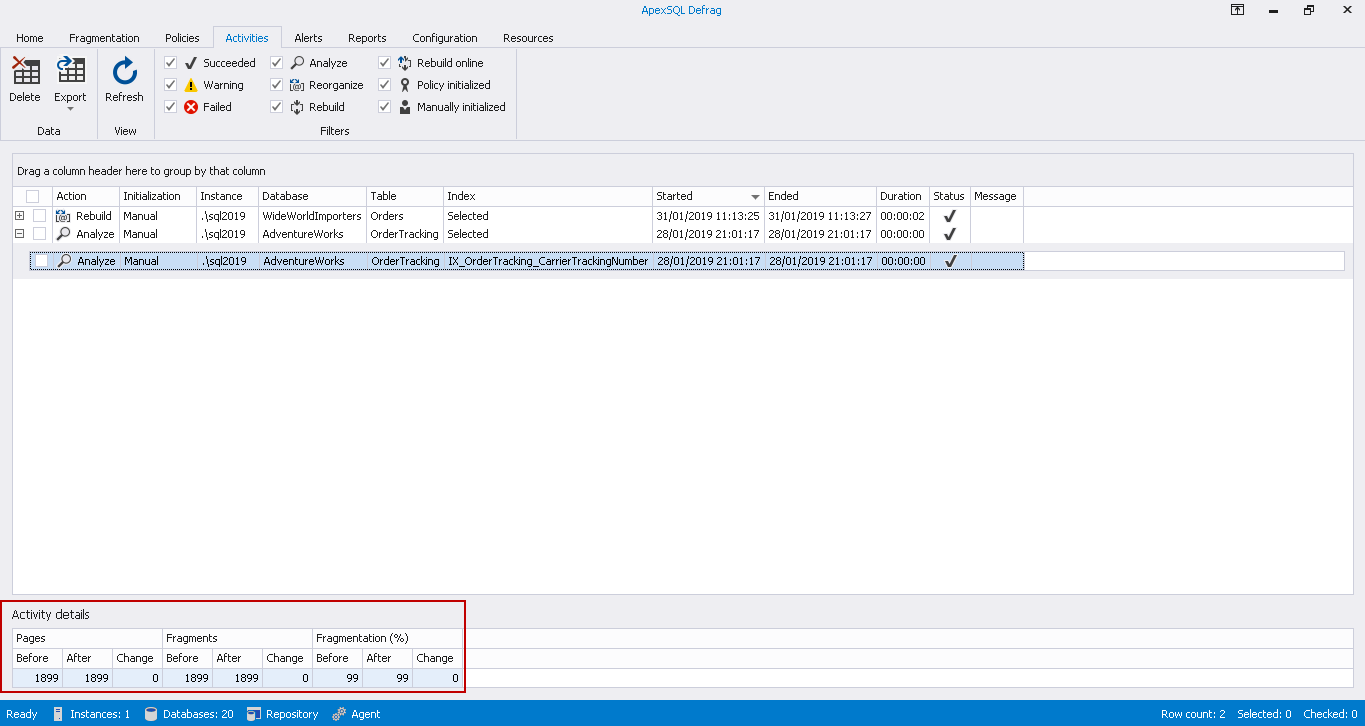The image size is (1365, 726).
Task: Click the Repository icon in status bar
Action: coord(253,713)
